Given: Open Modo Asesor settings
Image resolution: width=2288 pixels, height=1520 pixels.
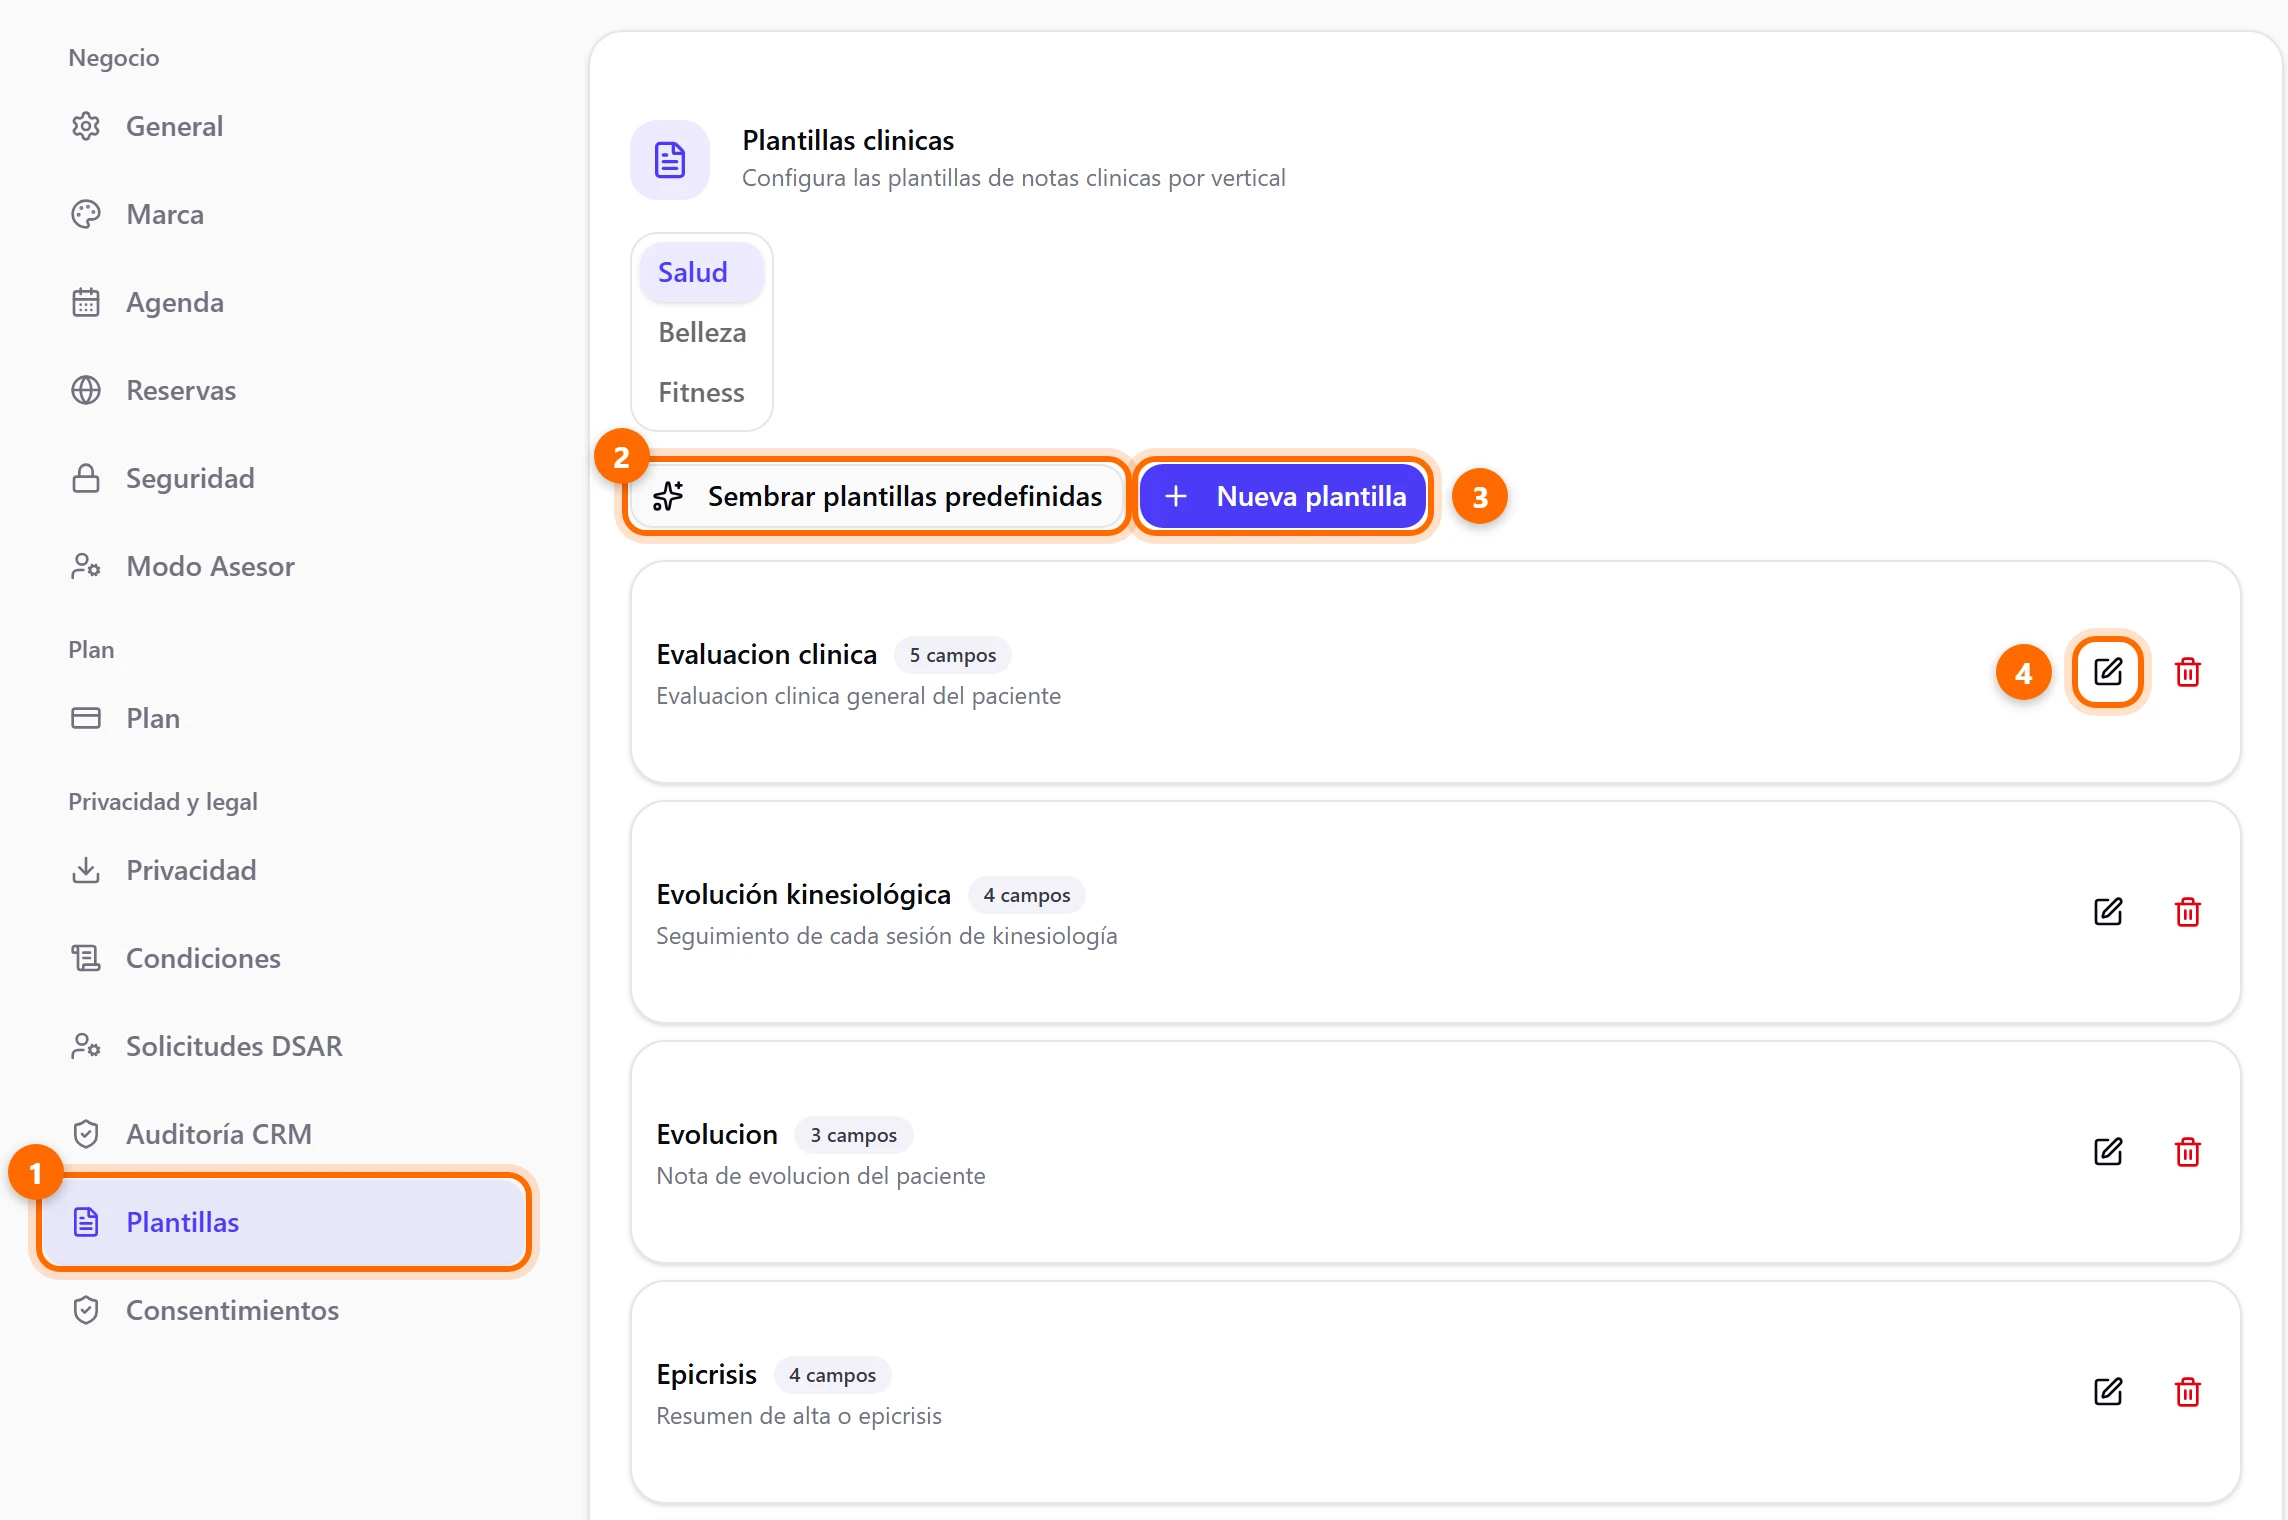Looking at the screenshot, I should [x=284, y=566].
